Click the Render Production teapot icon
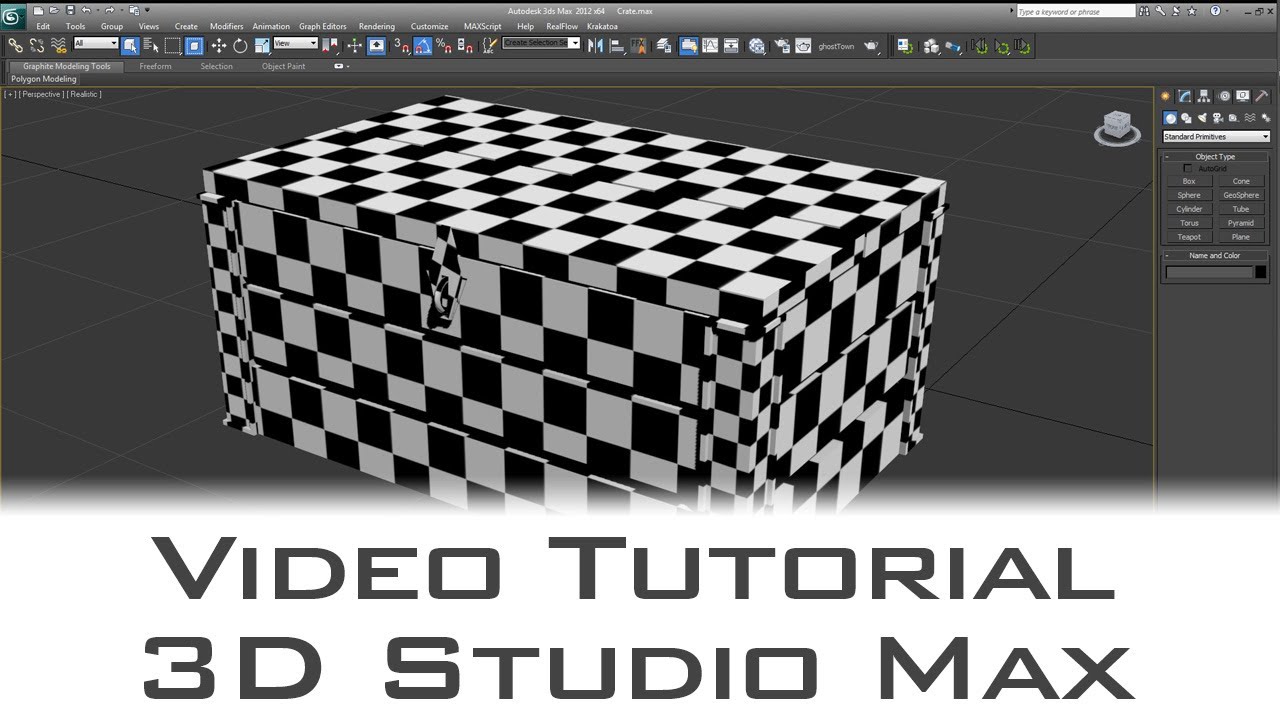Viewport: 1280px width, 720px height. click(x=872, y=45)
